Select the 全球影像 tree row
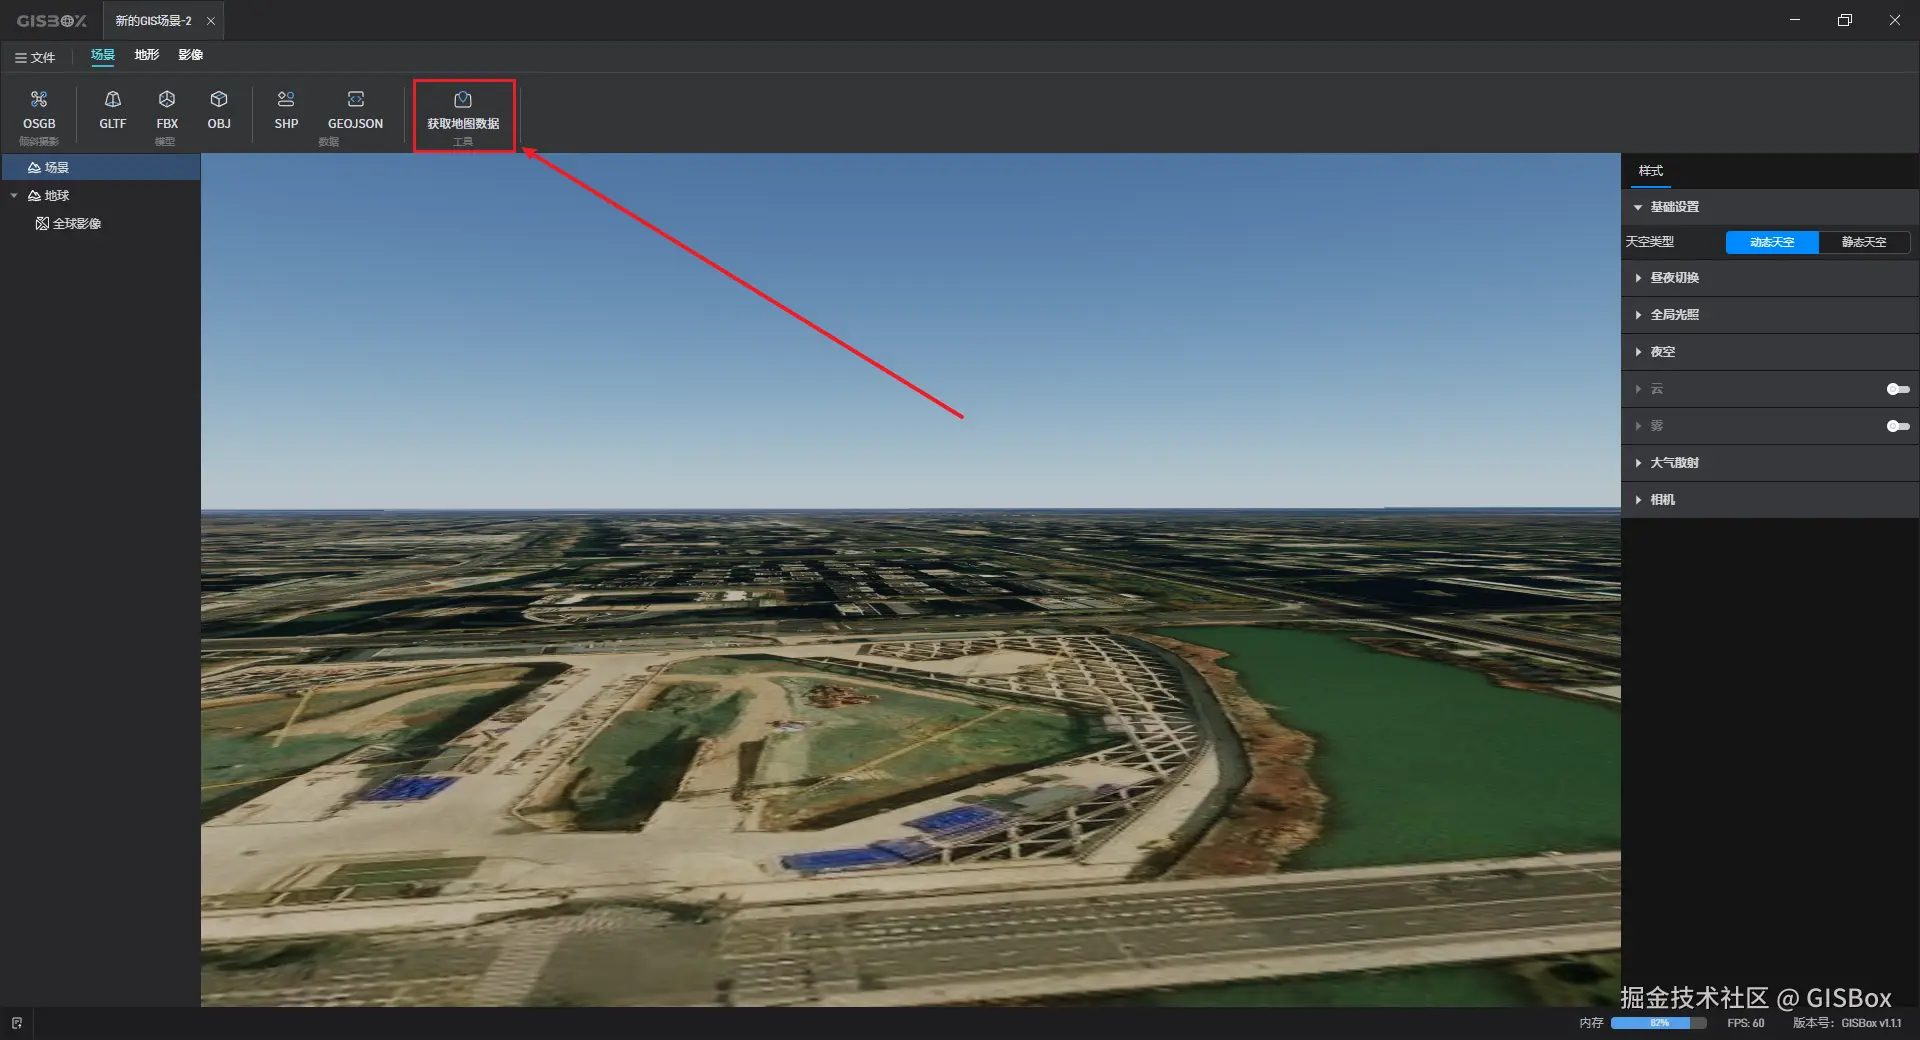 pos(100,223)
